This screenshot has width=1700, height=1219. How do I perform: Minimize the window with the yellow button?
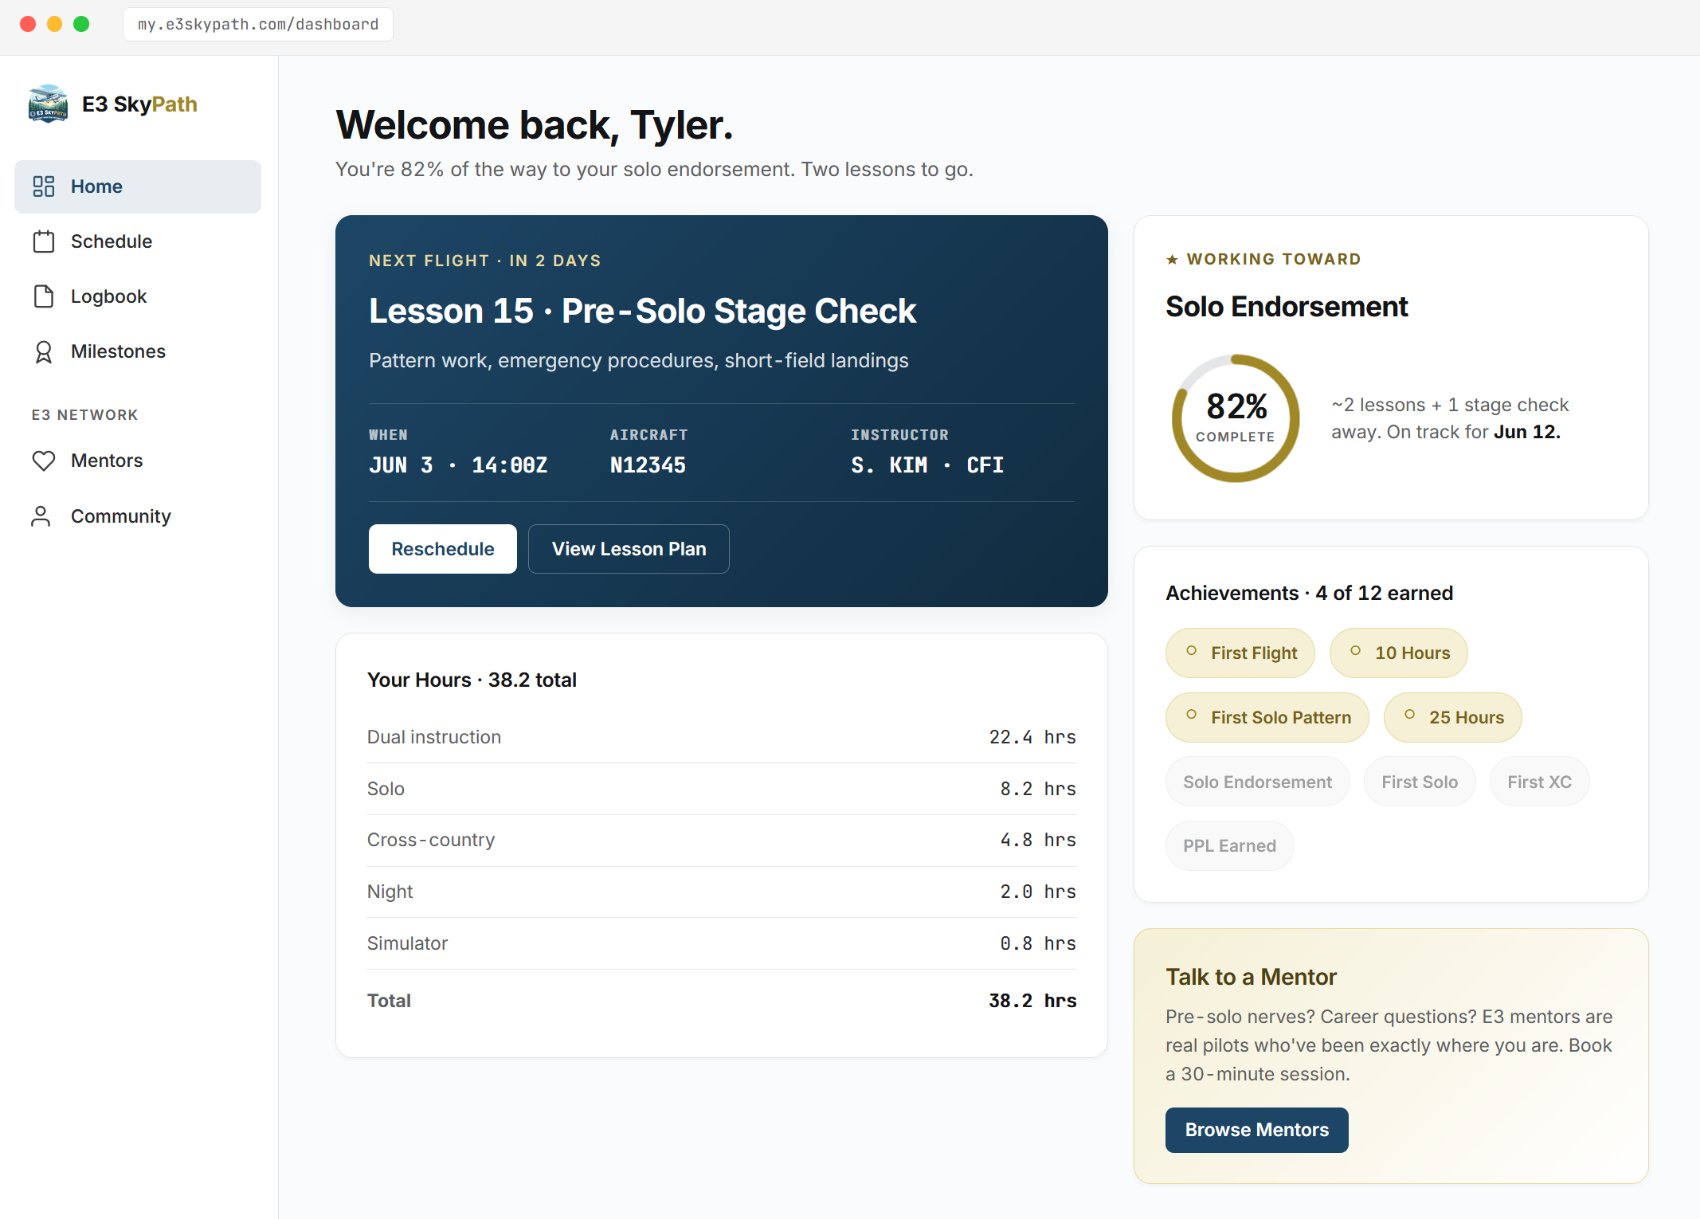(55, 24)
